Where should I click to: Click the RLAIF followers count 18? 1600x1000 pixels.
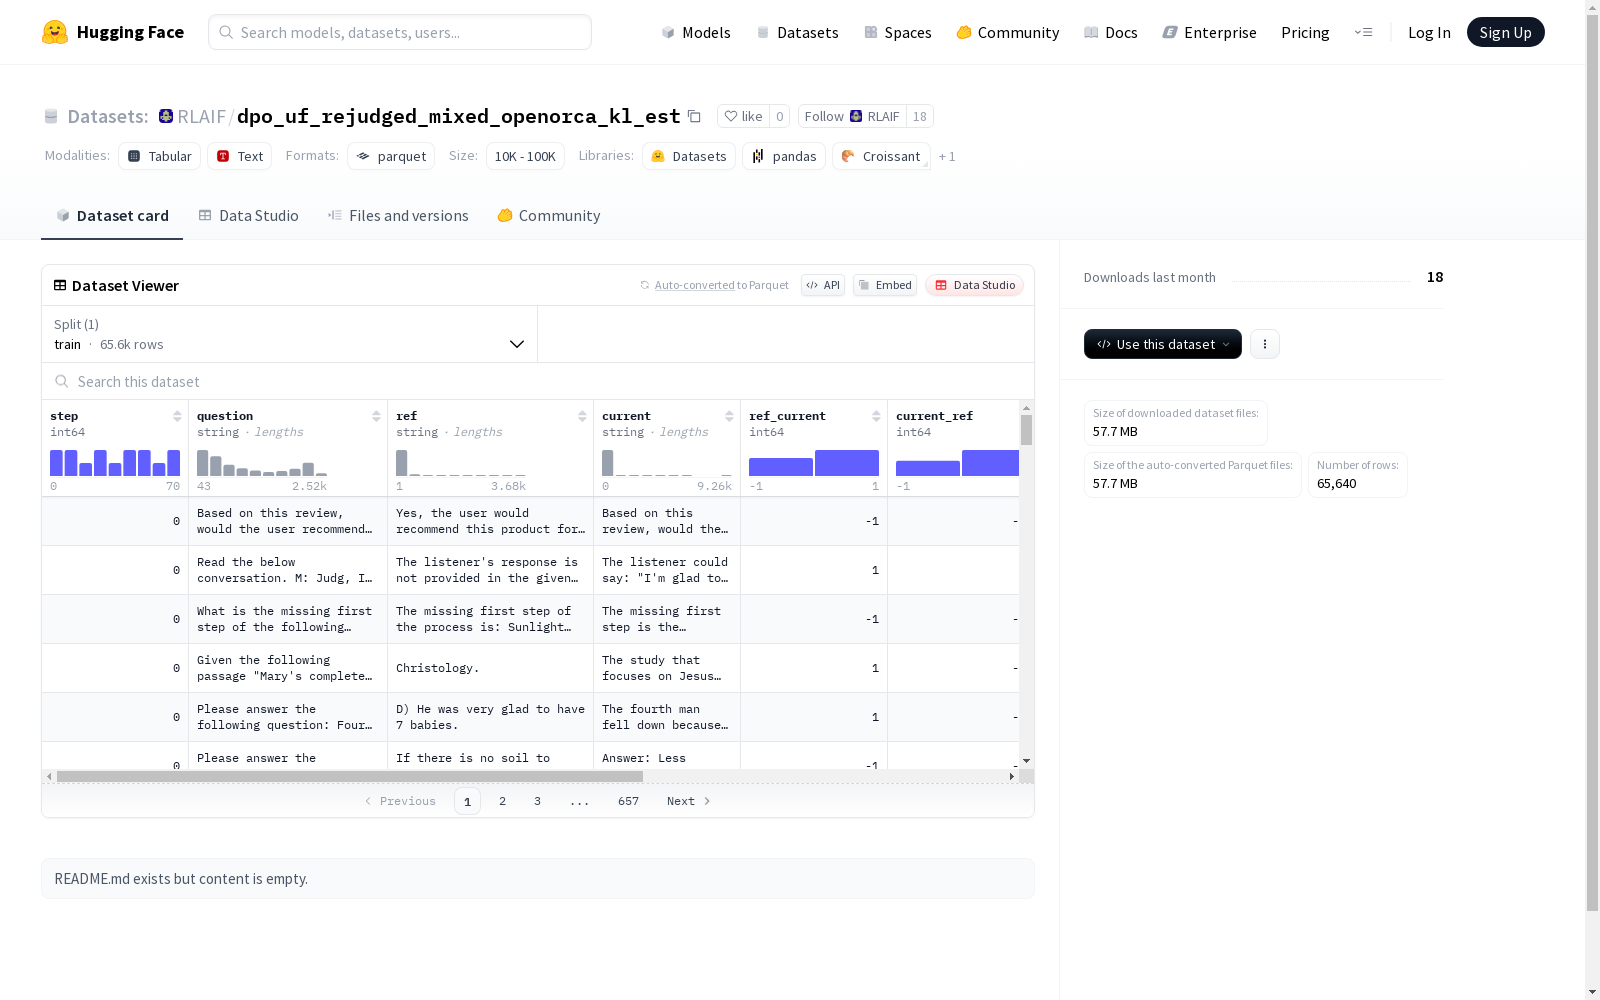(x=920, y=116)
